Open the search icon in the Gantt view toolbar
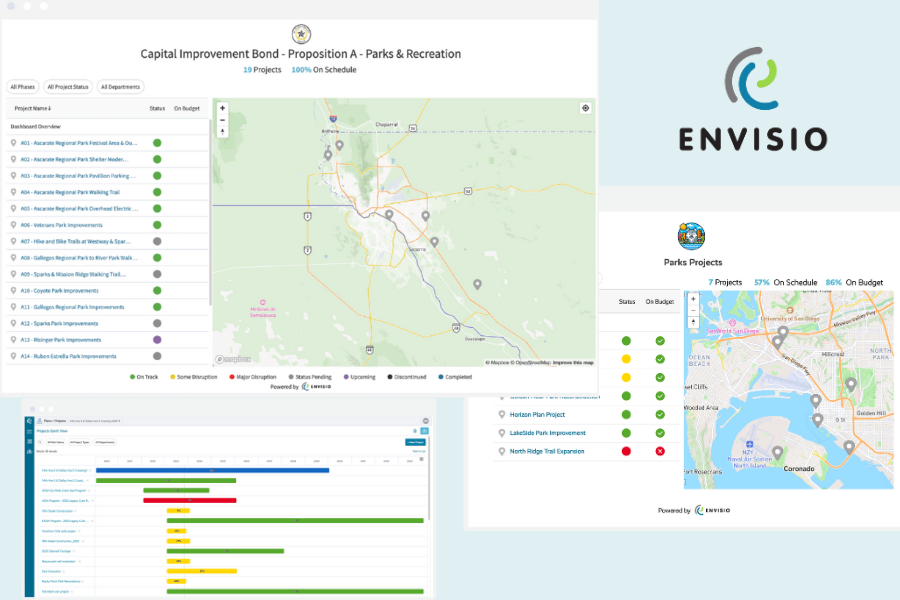Image resolution: width=900 pixels, height=600 pixels. pos(38,442)
